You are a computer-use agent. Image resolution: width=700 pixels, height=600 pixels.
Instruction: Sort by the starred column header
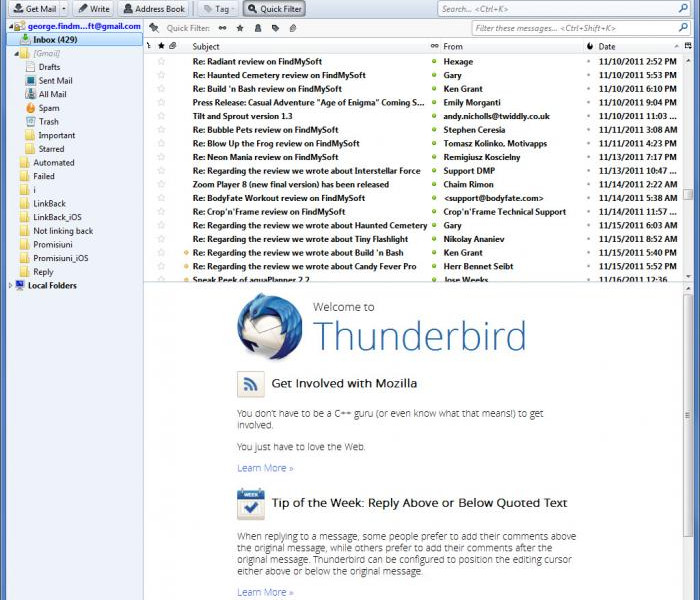pyautogui.click(x=161, y=46)
